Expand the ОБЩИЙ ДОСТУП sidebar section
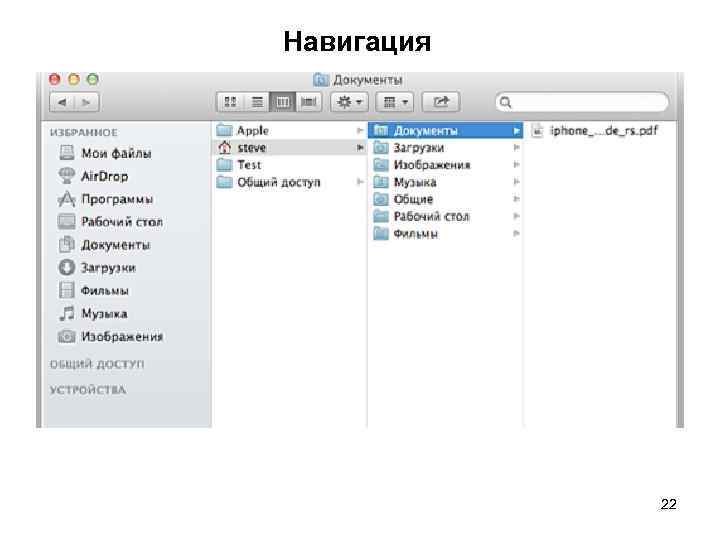Screen dimensions: 720x540 click(x=97, y=365)
